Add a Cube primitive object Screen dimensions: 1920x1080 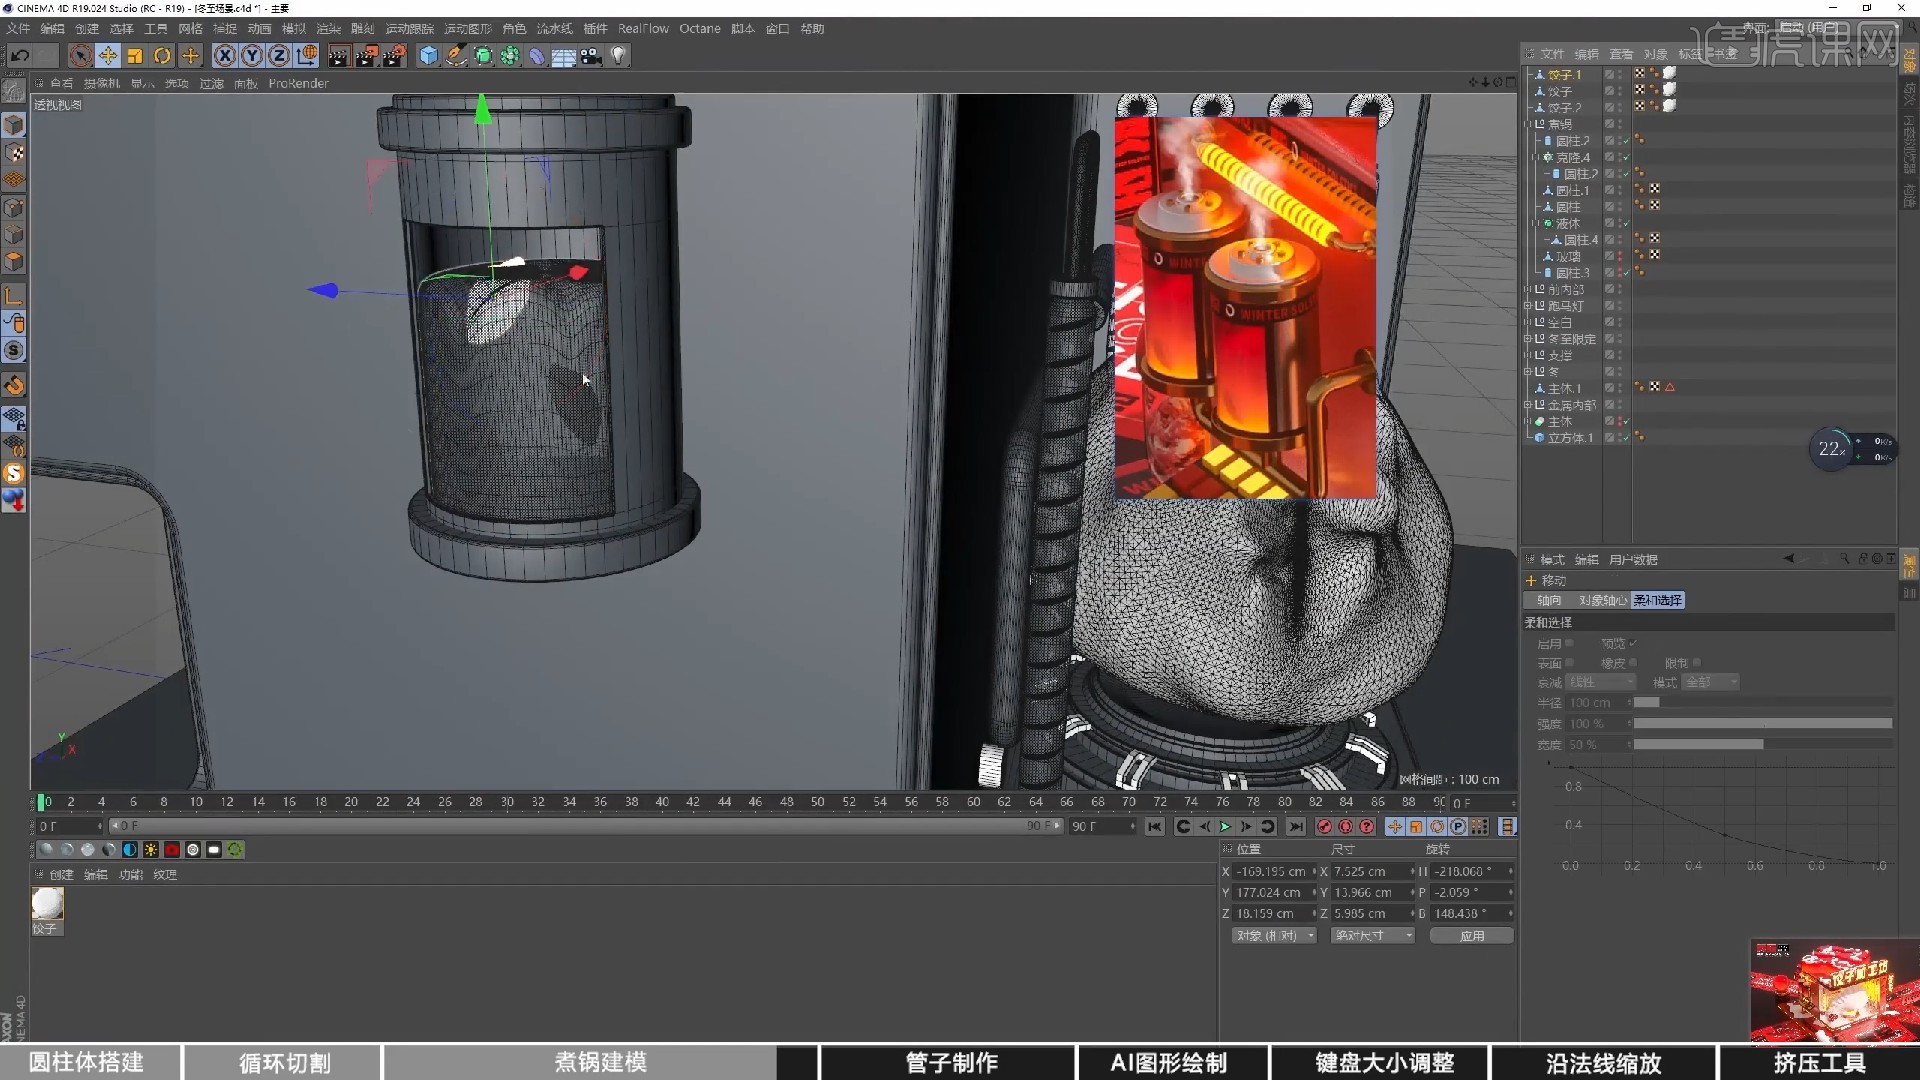(429, 56)
